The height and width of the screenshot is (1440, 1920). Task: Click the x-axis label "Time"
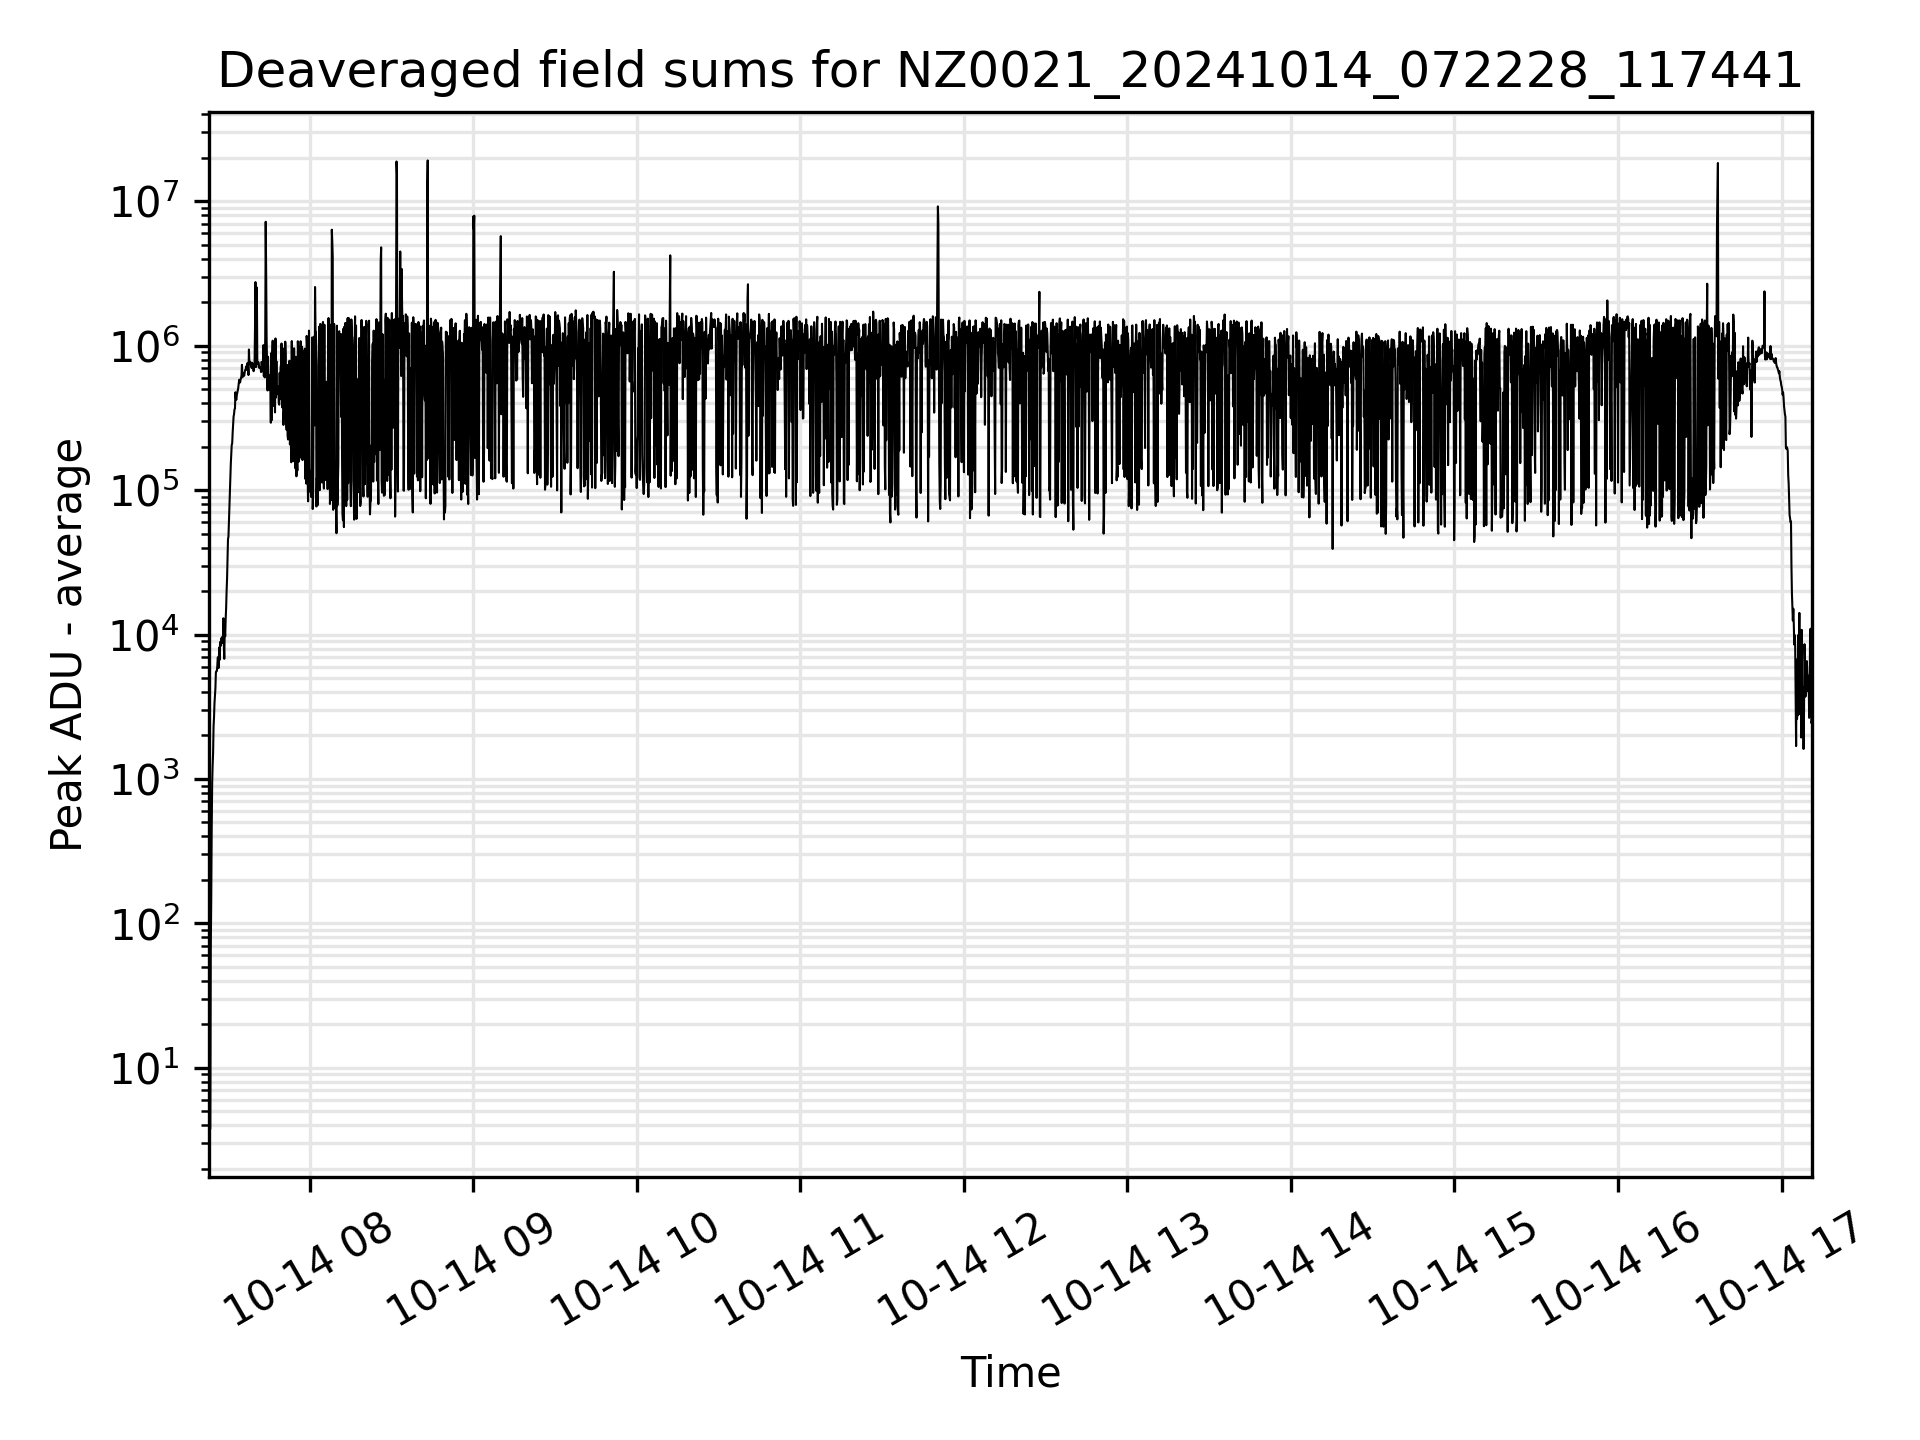point(1010,1373)
